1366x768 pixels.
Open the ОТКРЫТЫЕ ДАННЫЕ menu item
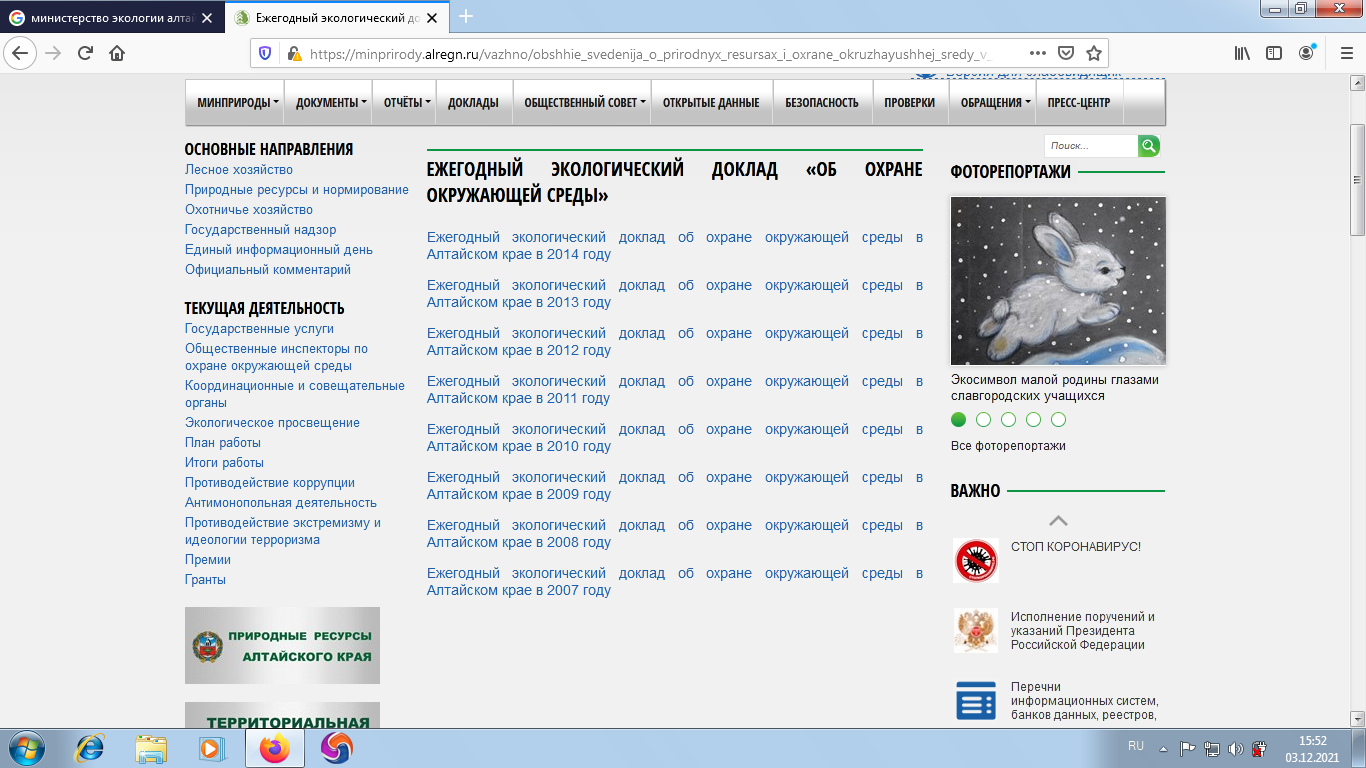point(711,102)
